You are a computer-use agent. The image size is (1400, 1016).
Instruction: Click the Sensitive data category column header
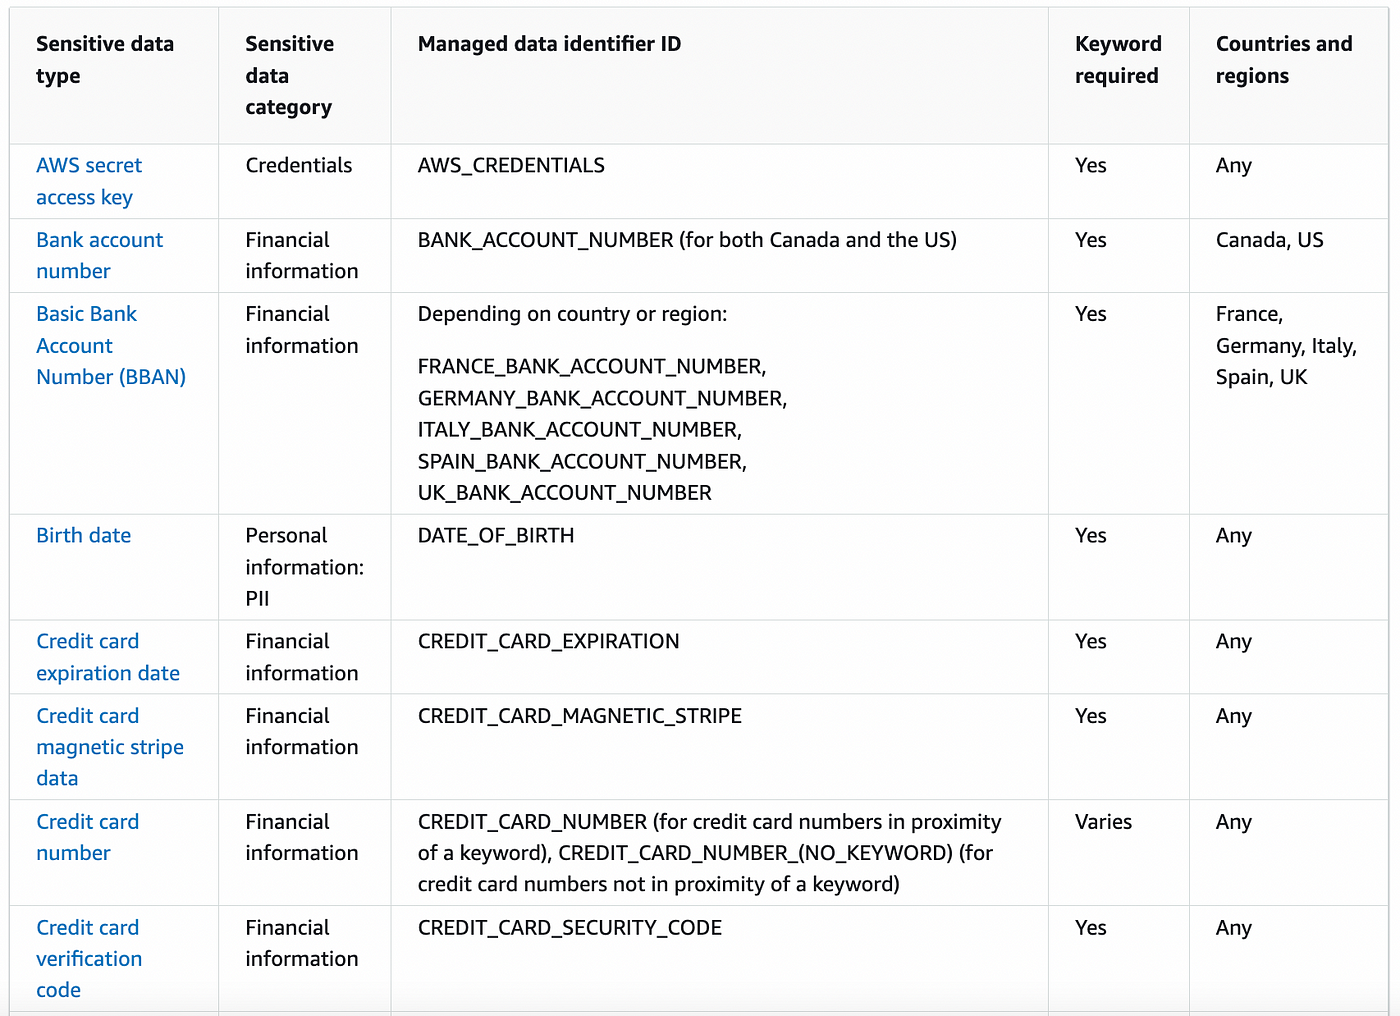[x=289, y=75]
